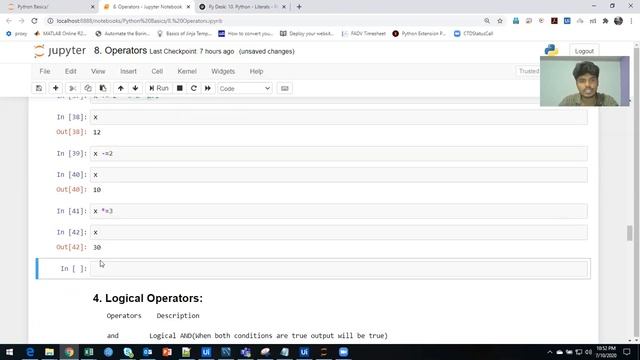Screen dimensions: 640x360
Task: Restart the kernel with the circular arrow
Action: coord(194,88)
